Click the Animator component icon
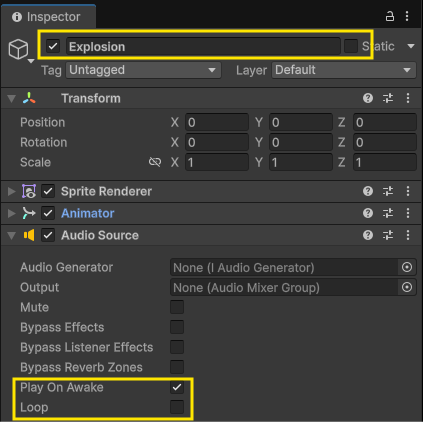Viewport: 423px width, 422px height. click(x=29, y=213)
